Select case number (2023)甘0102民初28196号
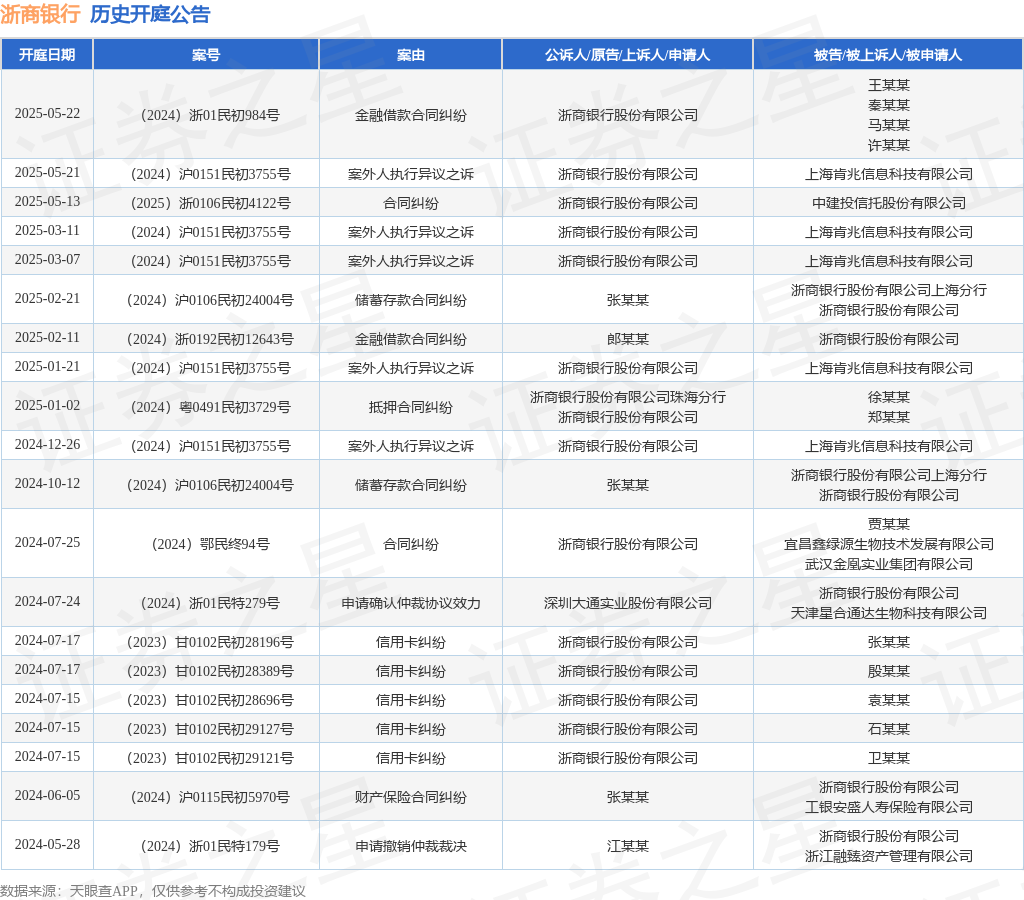 tap(210, 642)
